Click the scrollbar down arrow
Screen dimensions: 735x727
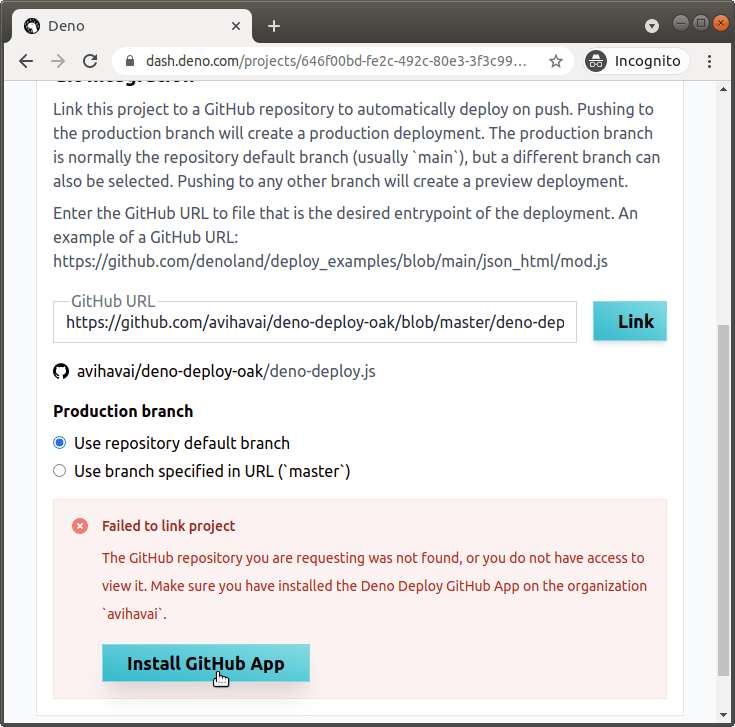(x=723, y=715)
